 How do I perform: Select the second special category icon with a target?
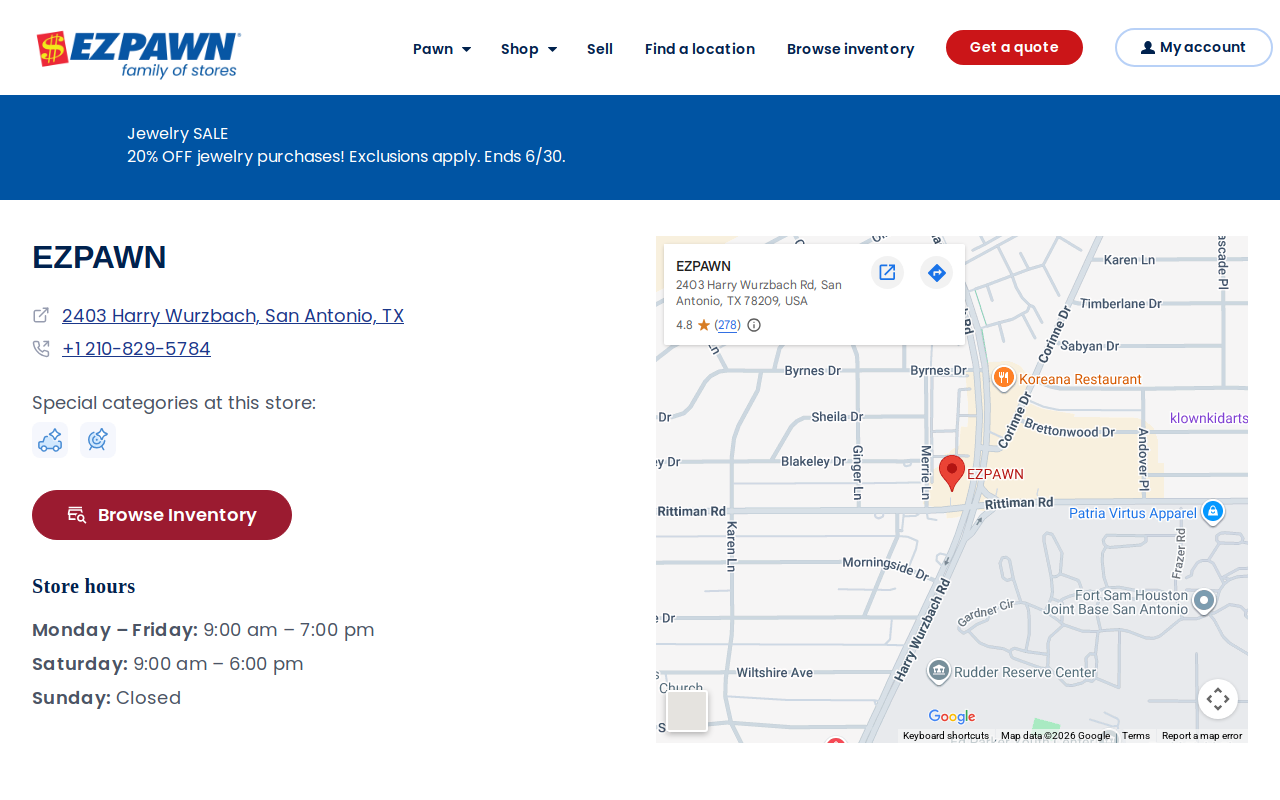(x=98, y=440)
